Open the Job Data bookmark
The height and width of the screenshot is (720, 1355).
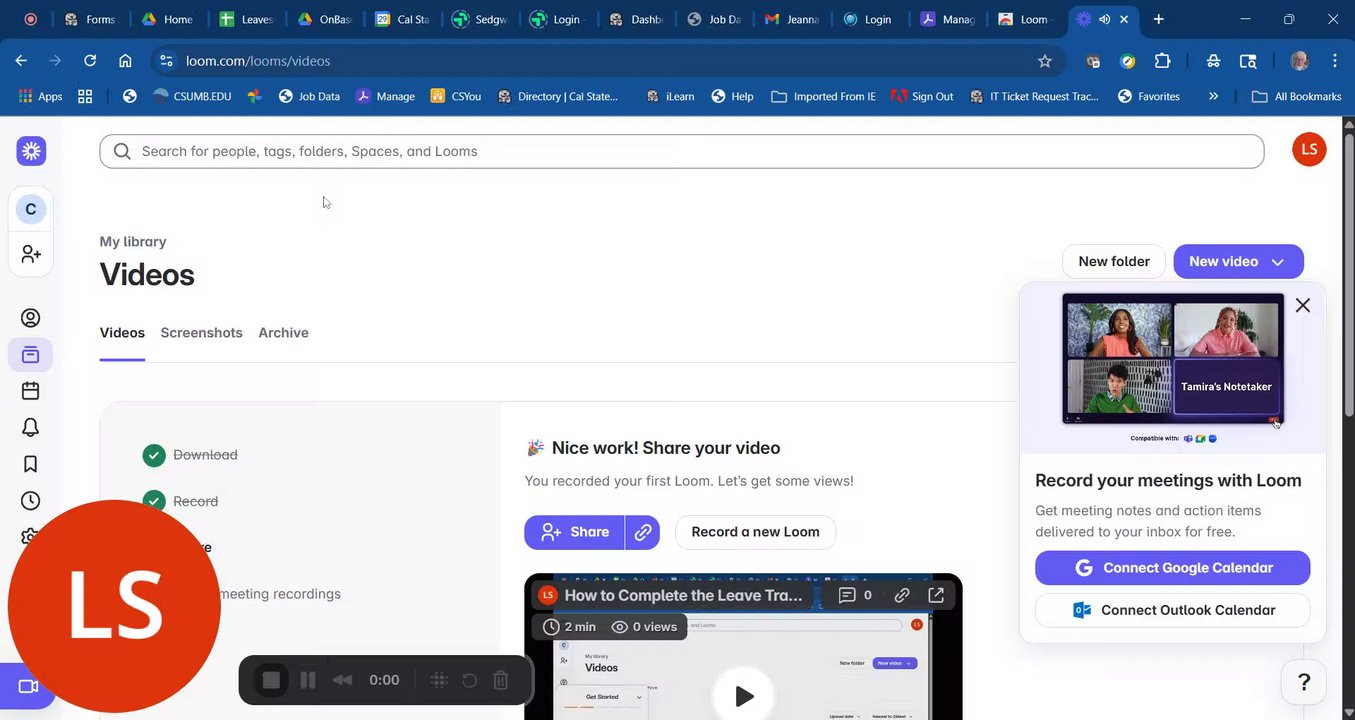pyautogui.click(x=309, y=97)
